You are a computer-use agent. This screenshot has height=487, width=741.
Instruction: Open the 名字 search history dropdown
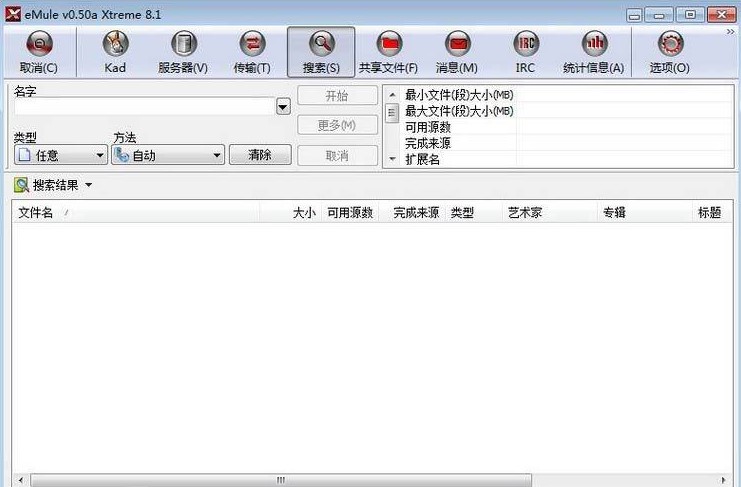click(283, 107)
